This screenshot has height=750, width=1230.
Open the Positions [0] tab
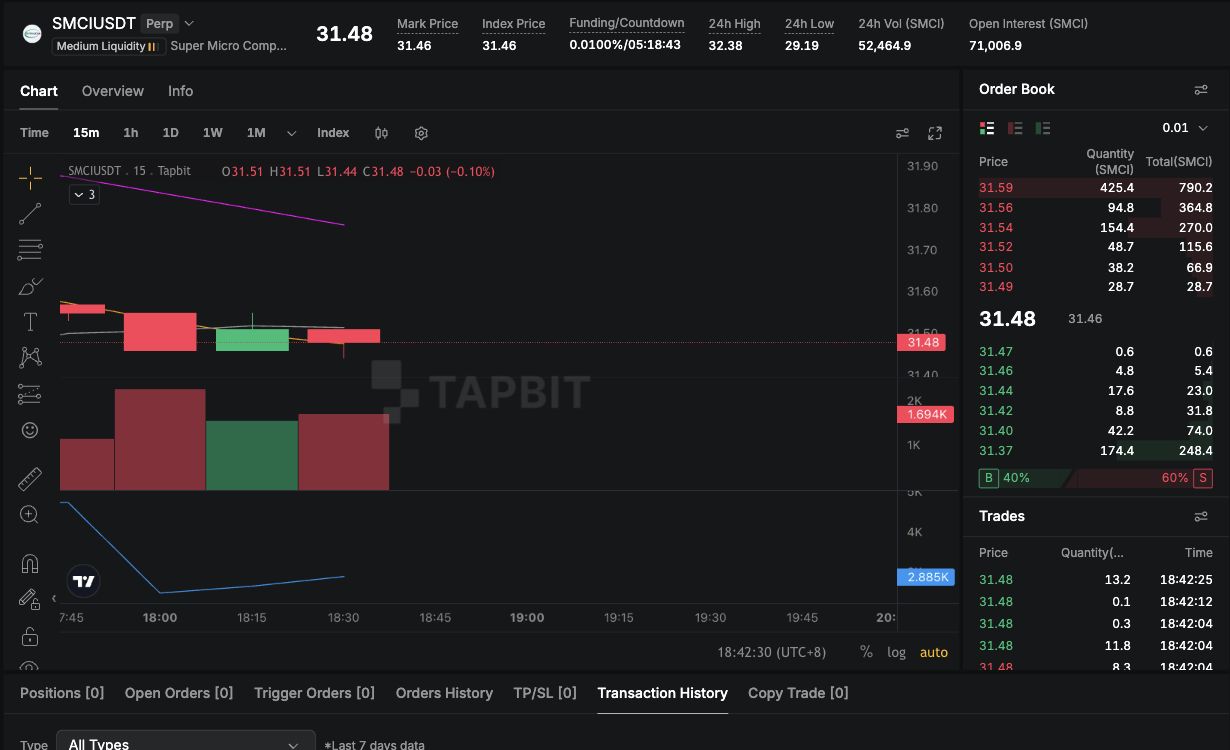(x=62, y=693)
